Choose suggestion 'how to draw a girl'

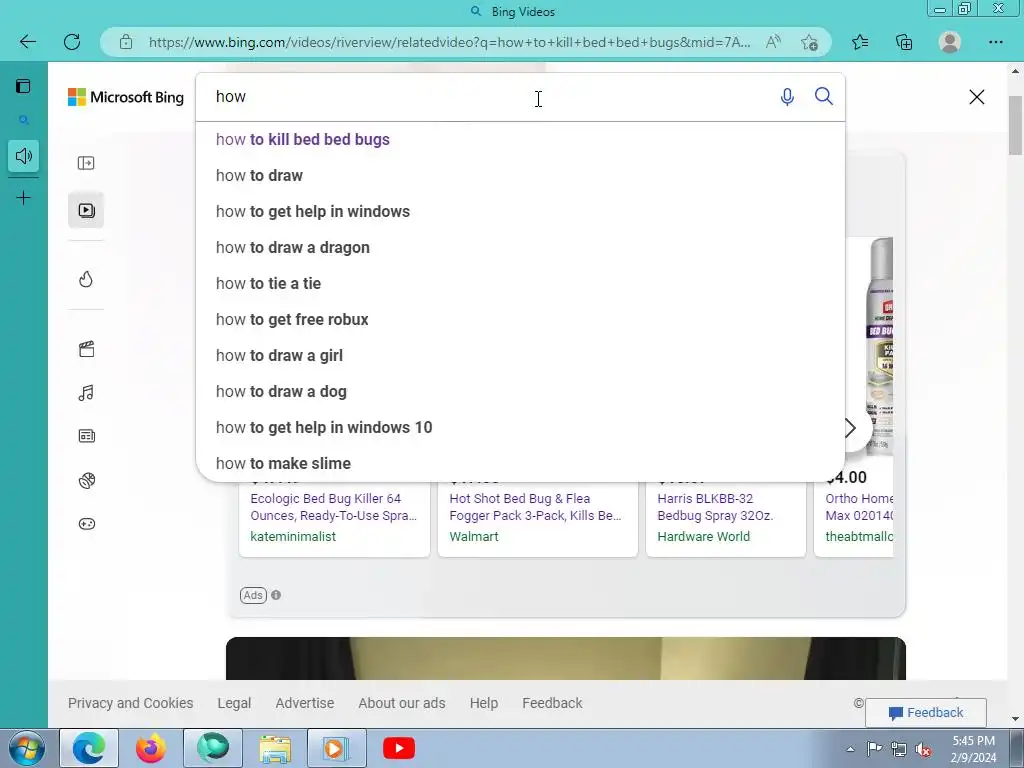(x=520, y=355)
